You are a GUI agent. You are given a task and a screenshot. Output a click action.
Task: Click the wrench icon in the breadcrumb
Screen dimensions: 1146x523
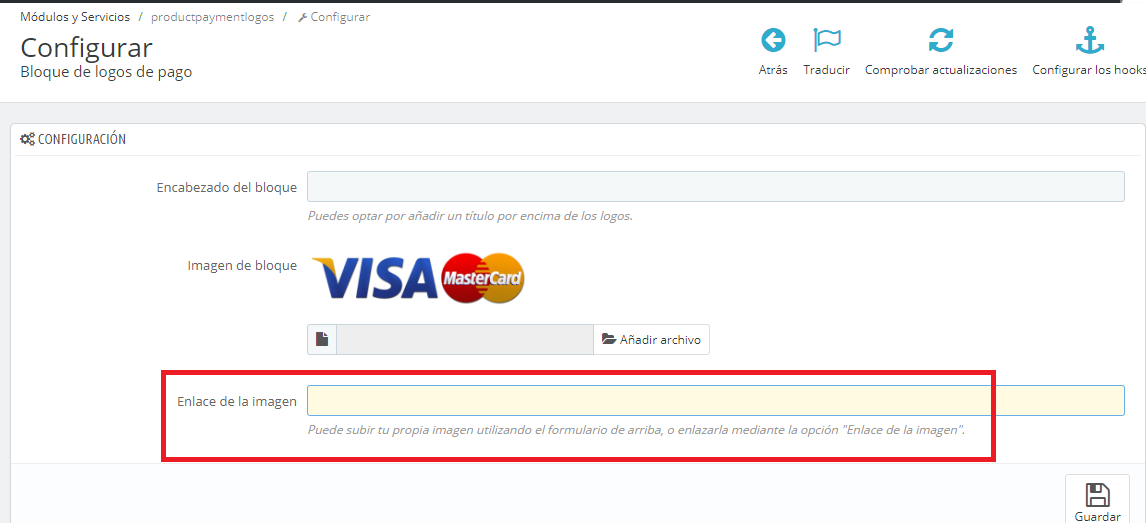point(303,17)
